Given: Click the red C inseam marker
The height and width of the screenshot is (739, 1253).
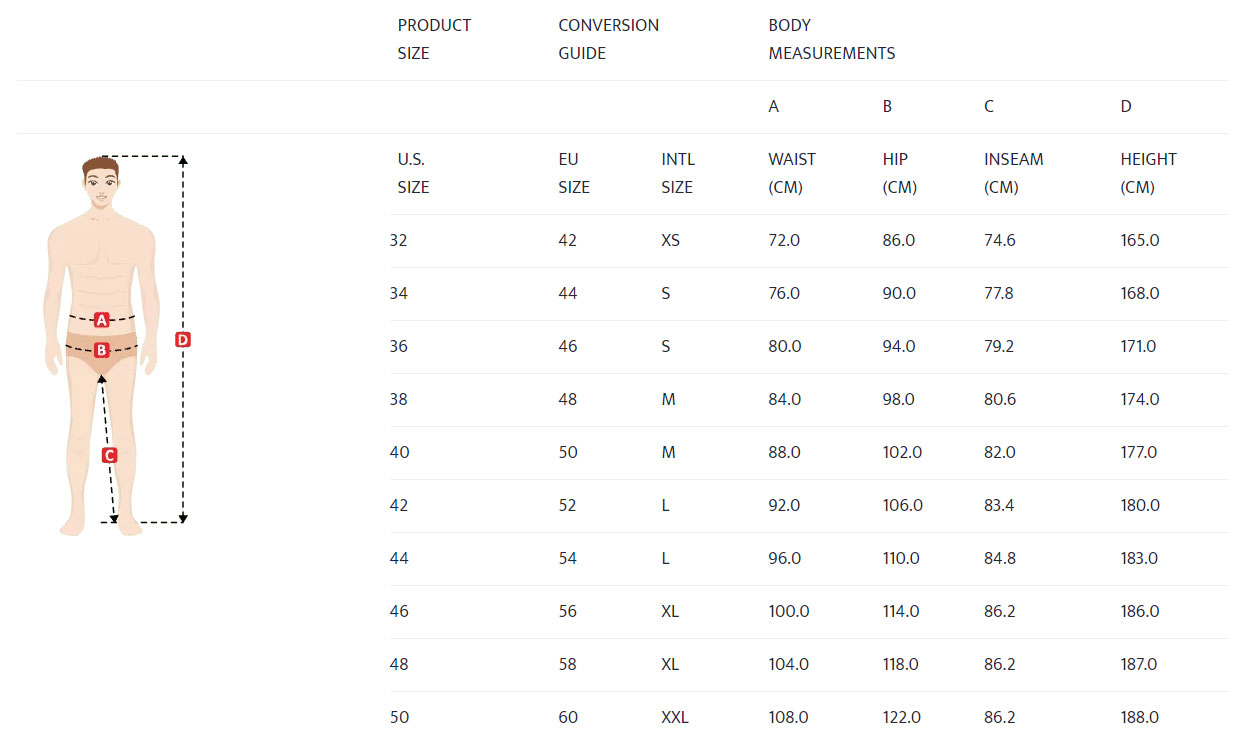Looking at the screenshot, I should click(x=109, y=455).
